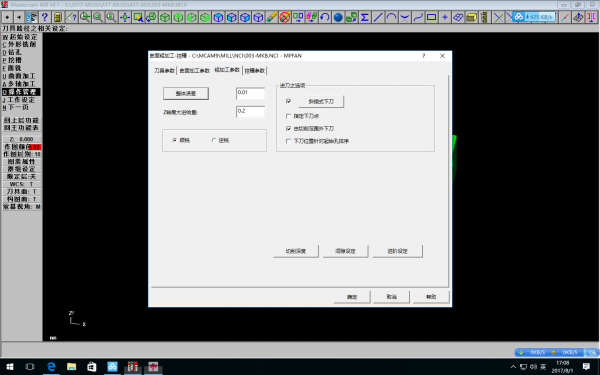This screenshot has width=600, height=375.
Task: Toggle checkbox beside 螺旋式下刀 button
Action: tap(289, 101)
